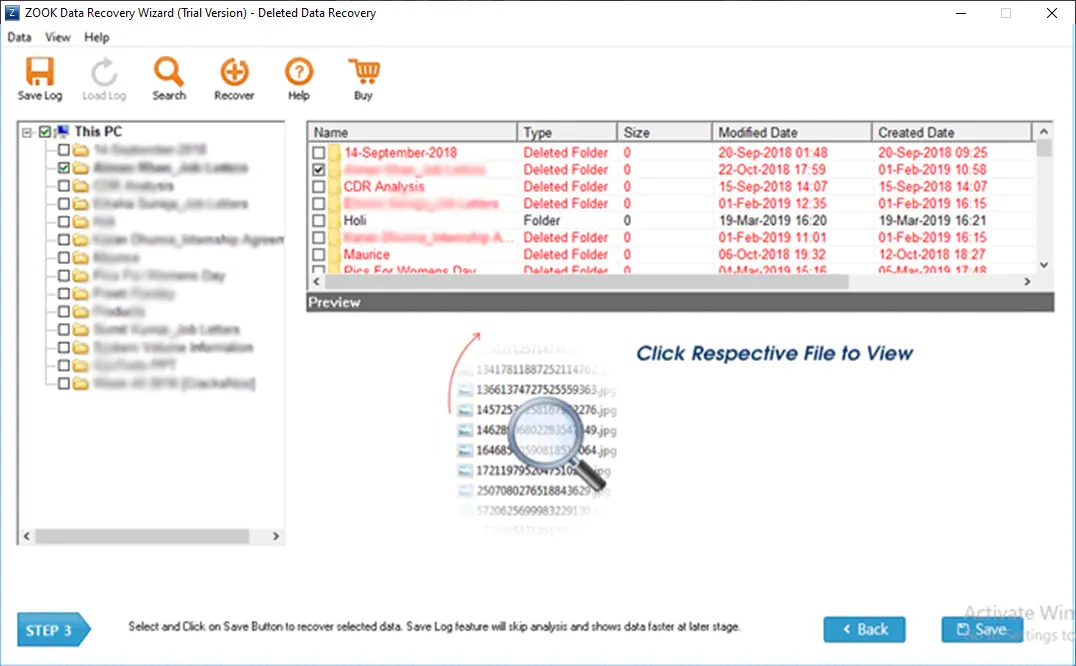This screenshot has width=1076, height=666.
Task: Check the Holi folder checkbox
Action: tap(318, 220)
